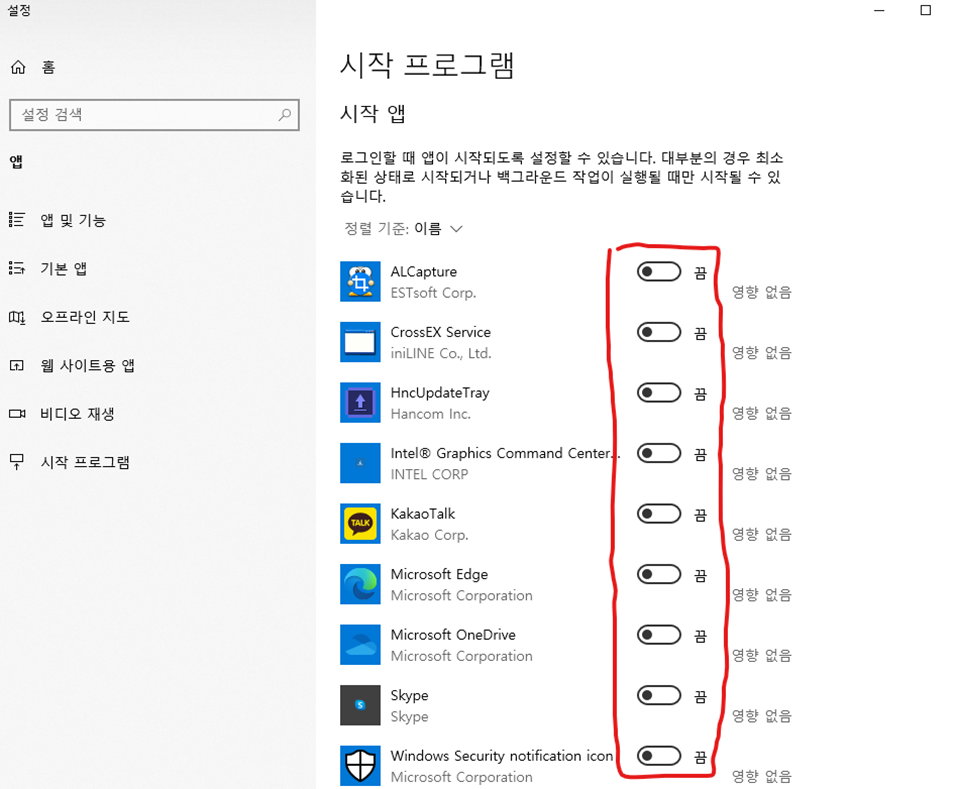Go to 홈 in the sidebar
Screen dimensions: 954x789
pyautogui.click(x=49, y=67)
